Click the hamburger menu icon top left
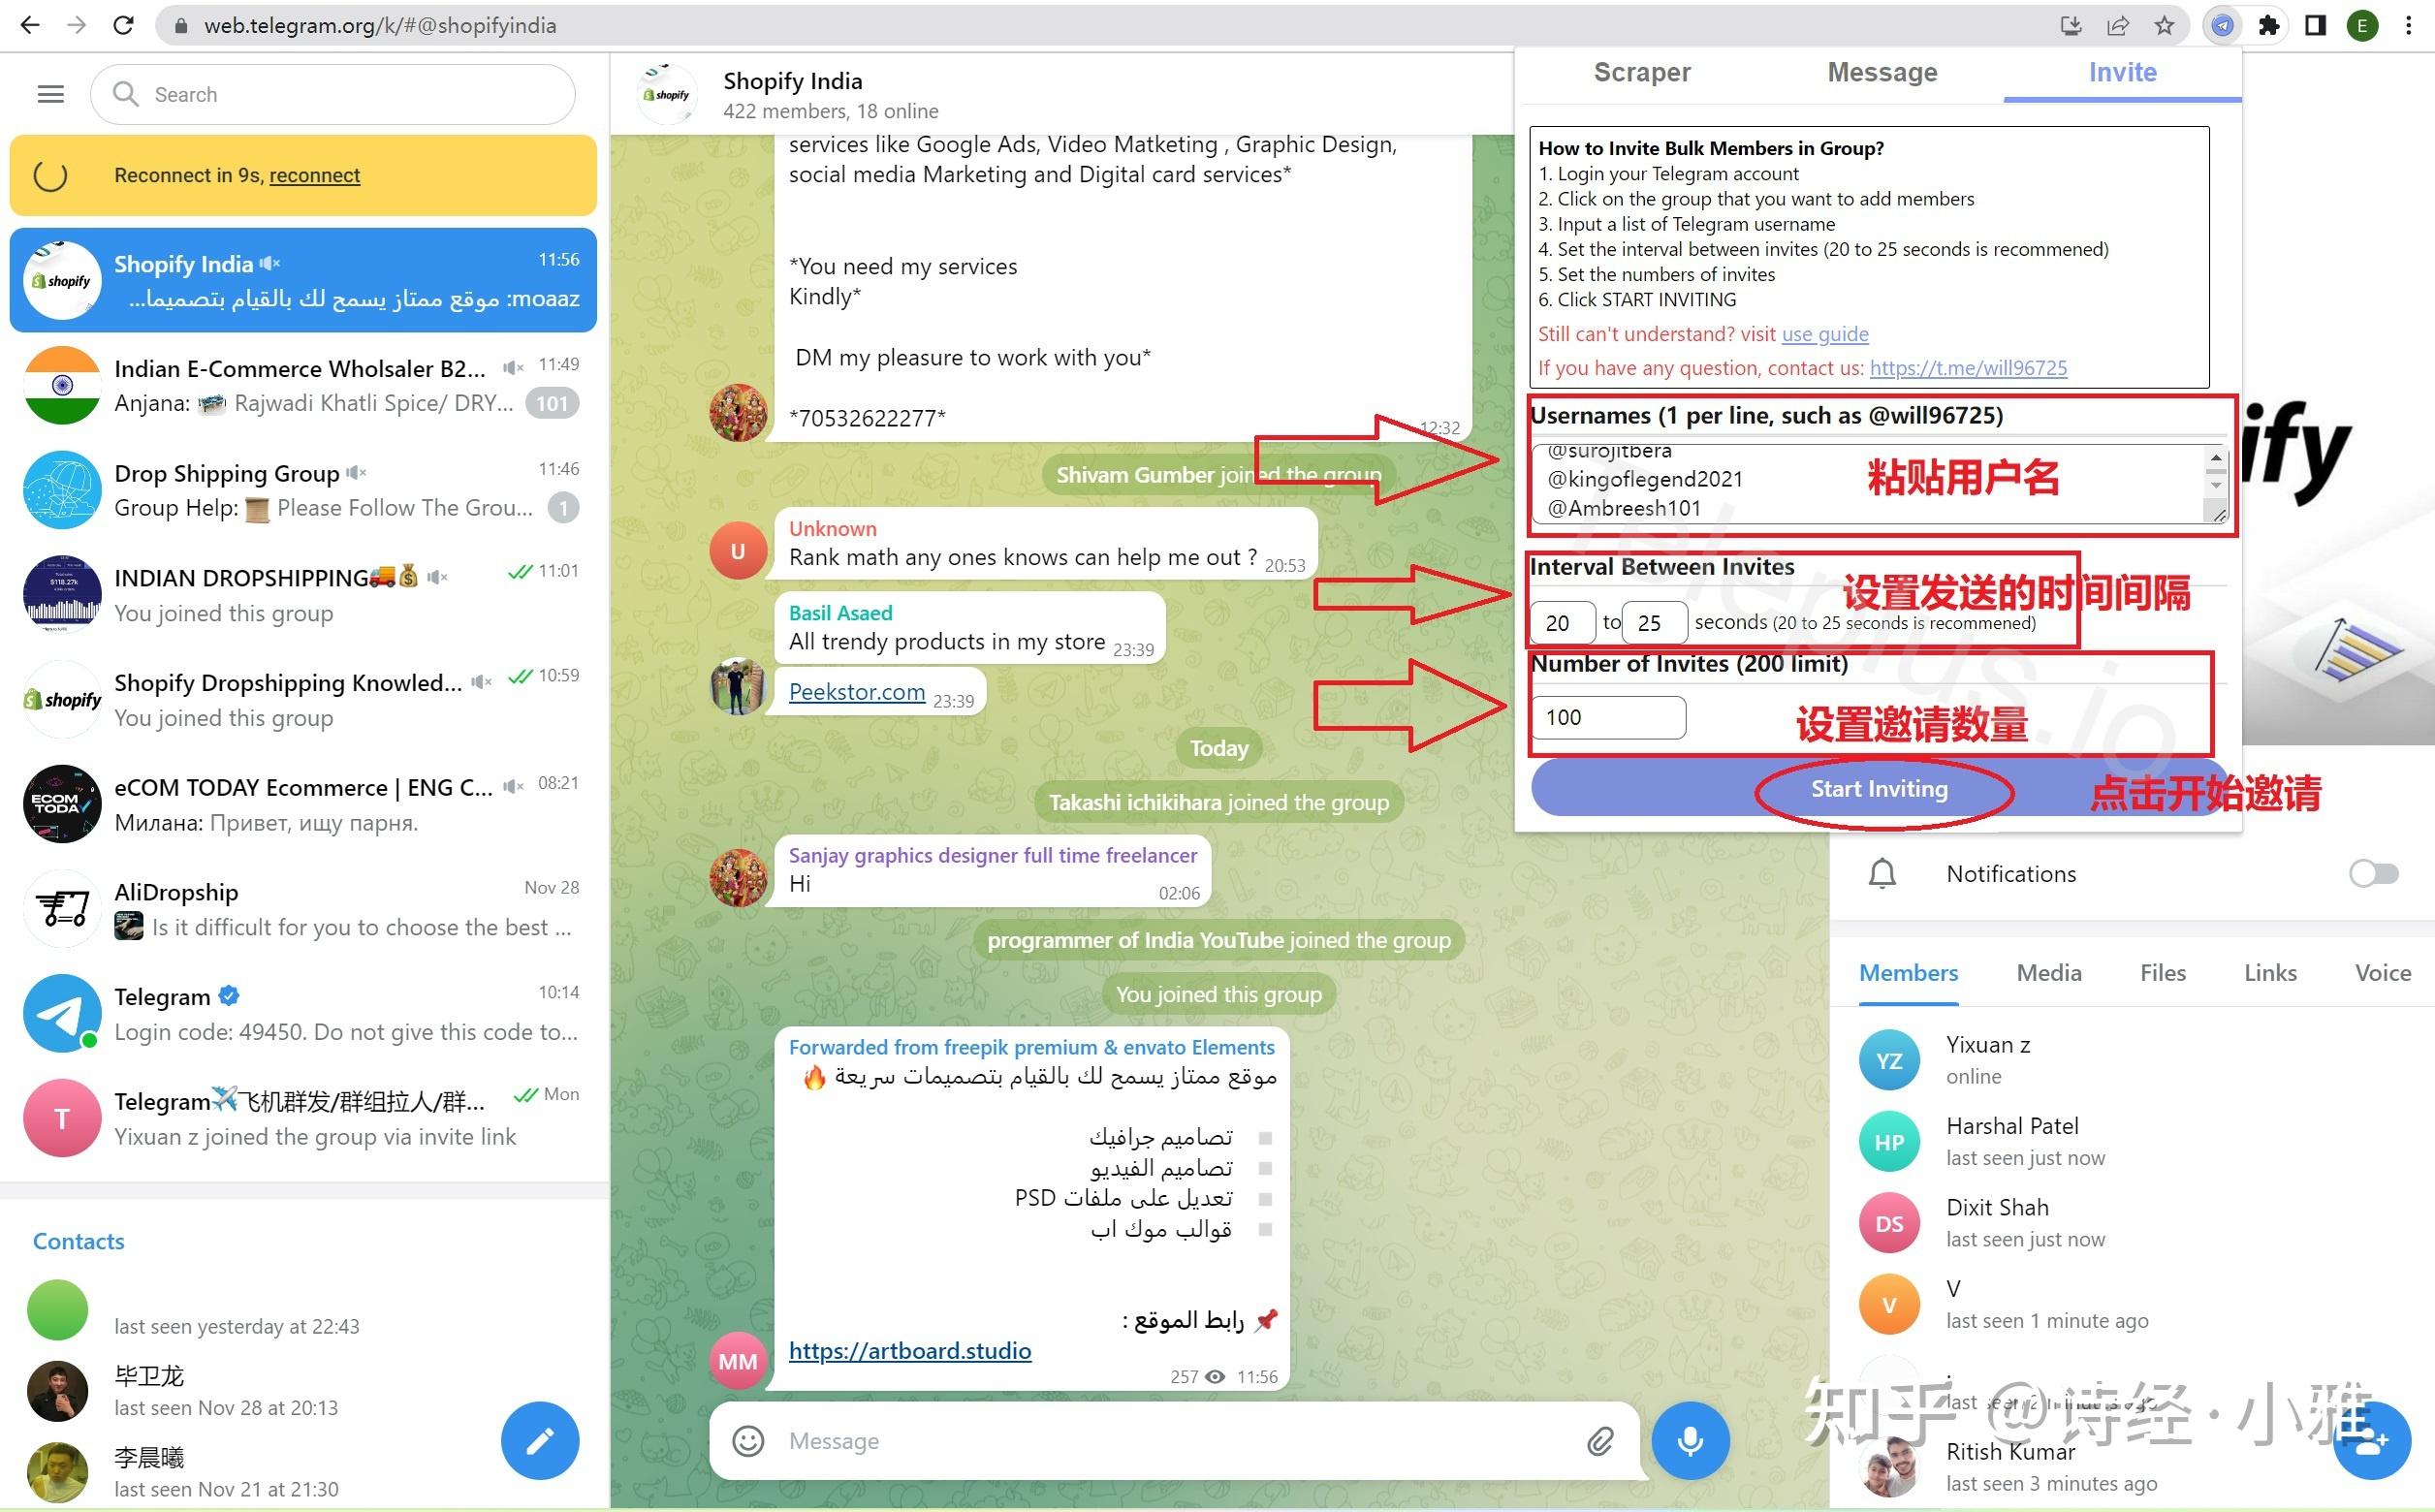This screenshot has height=1512, width=2435. pos(50,92)
